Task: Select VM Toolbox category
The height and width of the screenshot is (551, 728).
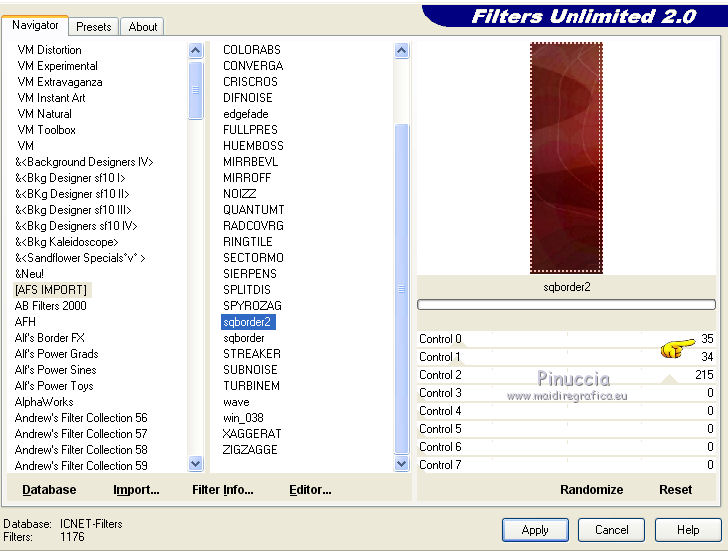Action: tap(46, 130)
